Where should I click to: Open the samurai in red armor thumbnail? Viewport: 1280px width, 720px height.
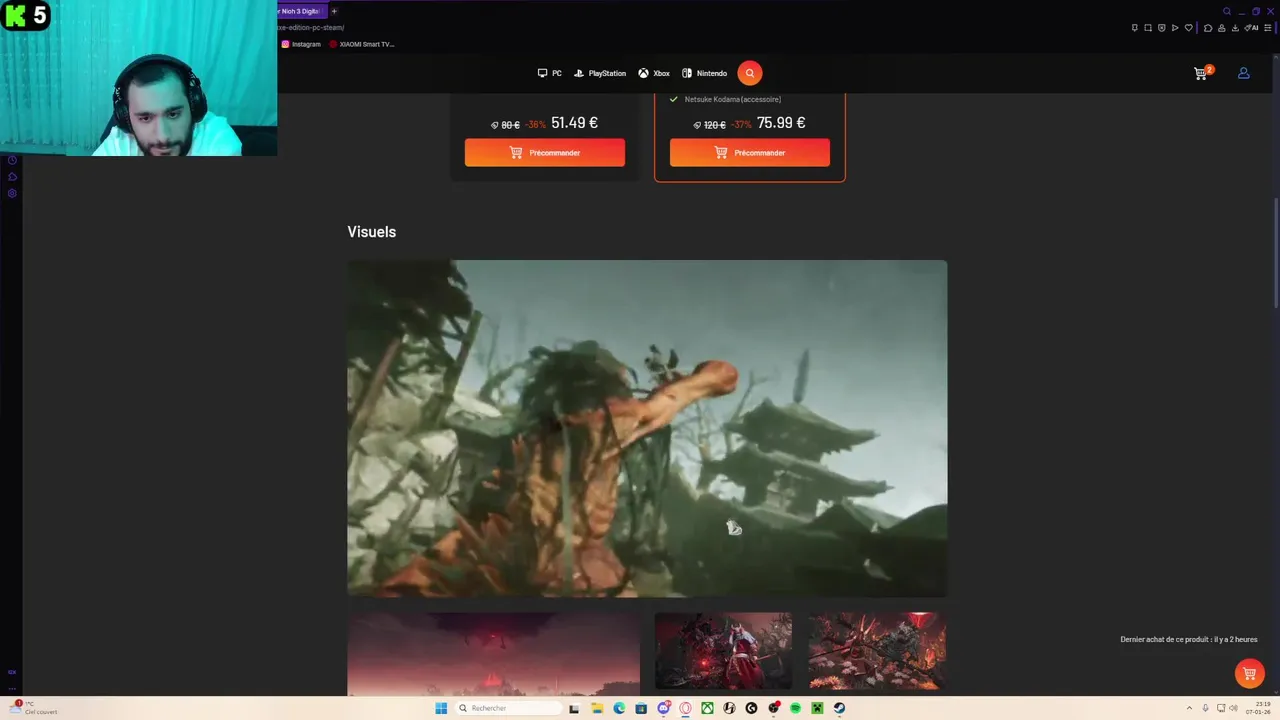(723, 651)
